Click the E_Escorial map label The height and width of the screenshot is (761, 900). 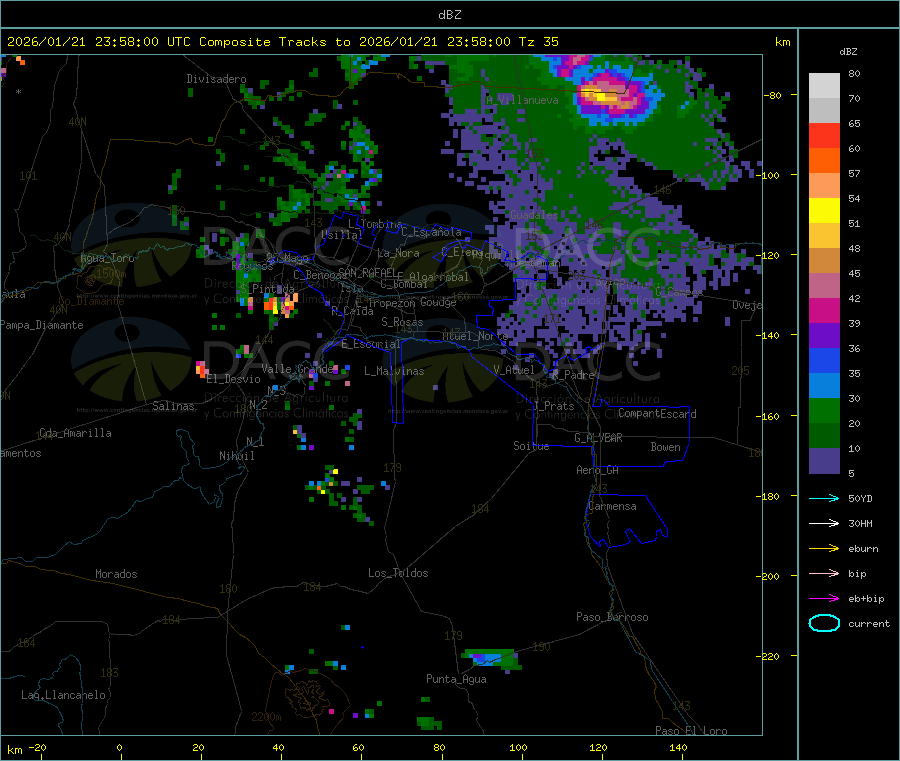[371, 344]
